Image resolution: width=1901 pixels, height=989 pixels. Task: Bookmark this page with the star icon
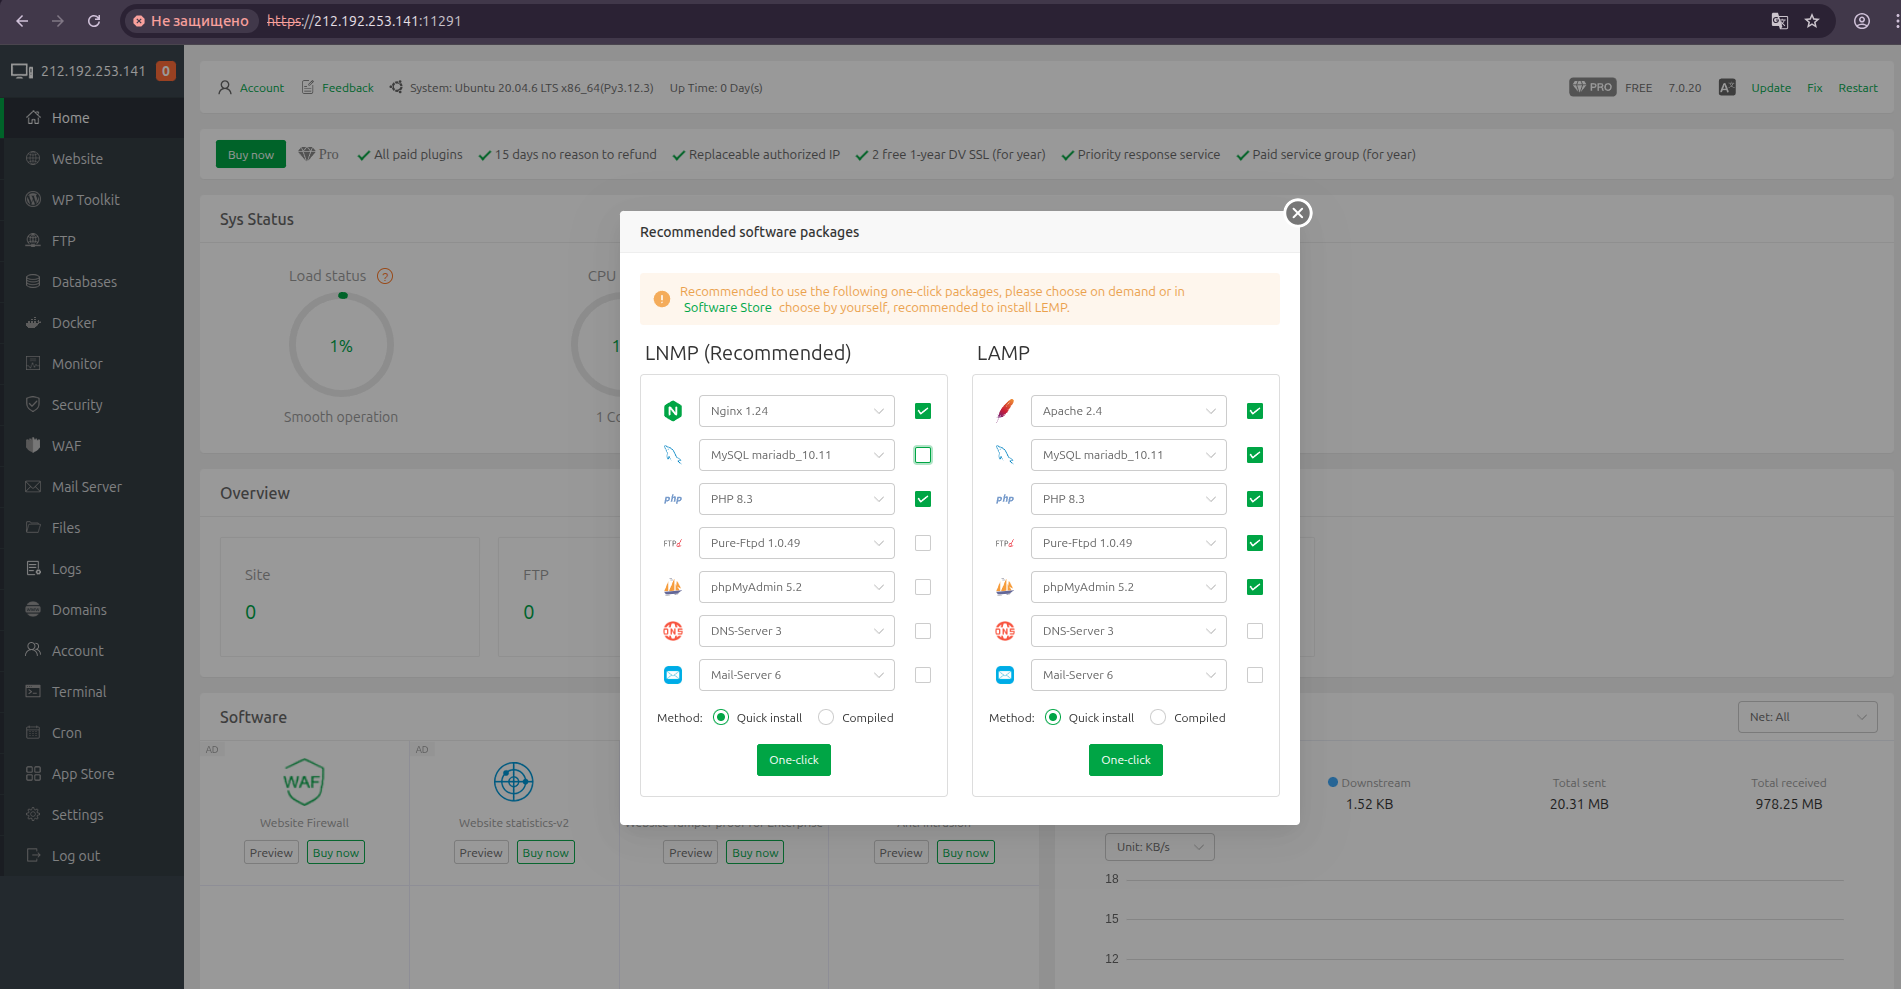1812,21
